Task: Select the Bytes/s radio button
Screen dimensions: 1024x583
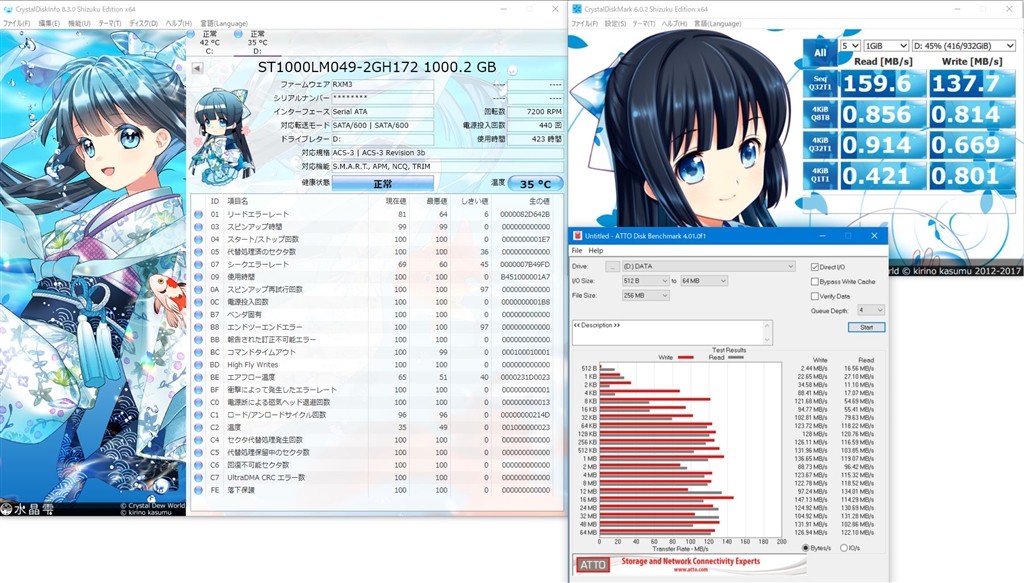Action: tap(806, 548)
